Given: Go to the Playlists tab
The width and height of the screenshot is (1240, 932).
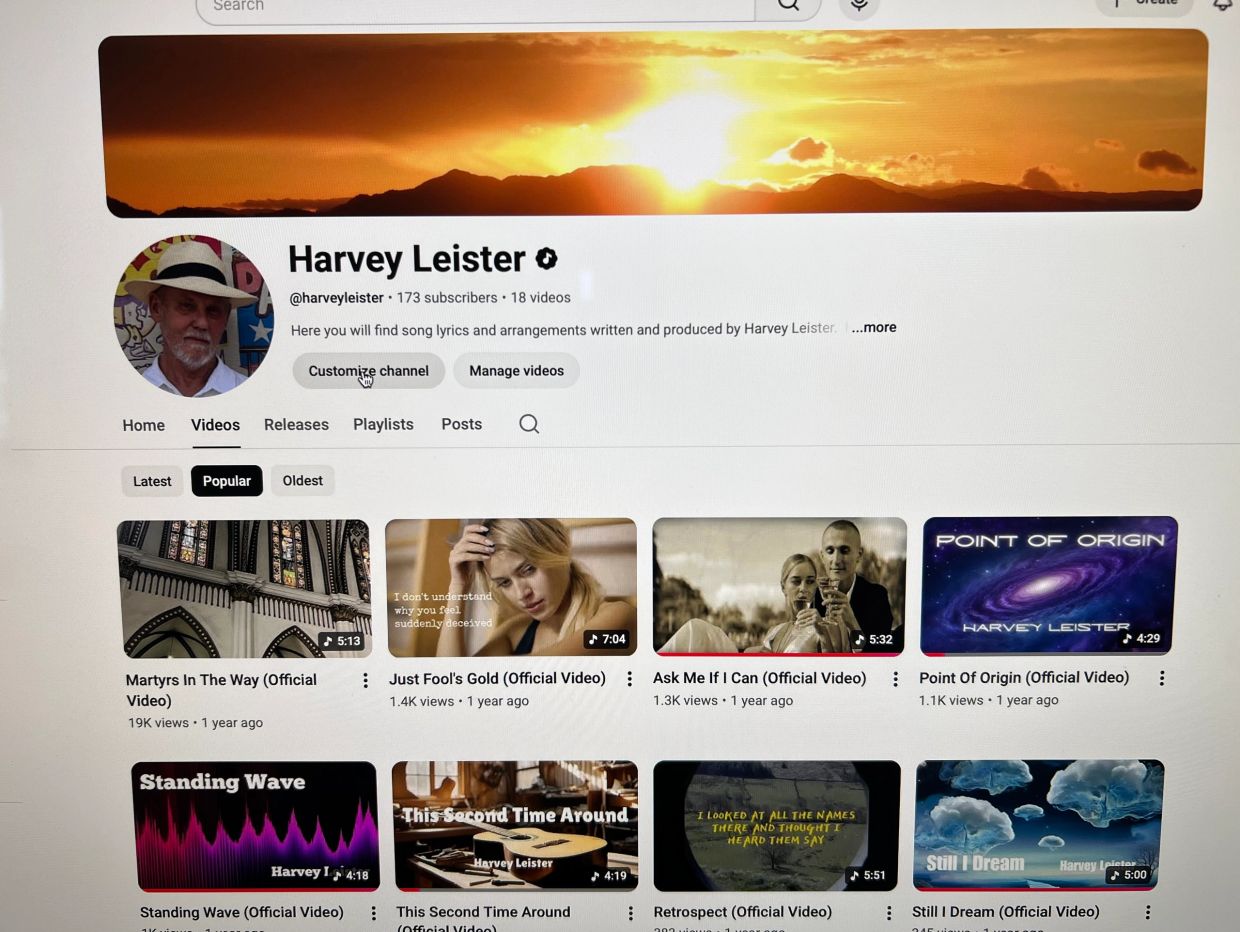Looking at the screenshot, I should (383, 424).
